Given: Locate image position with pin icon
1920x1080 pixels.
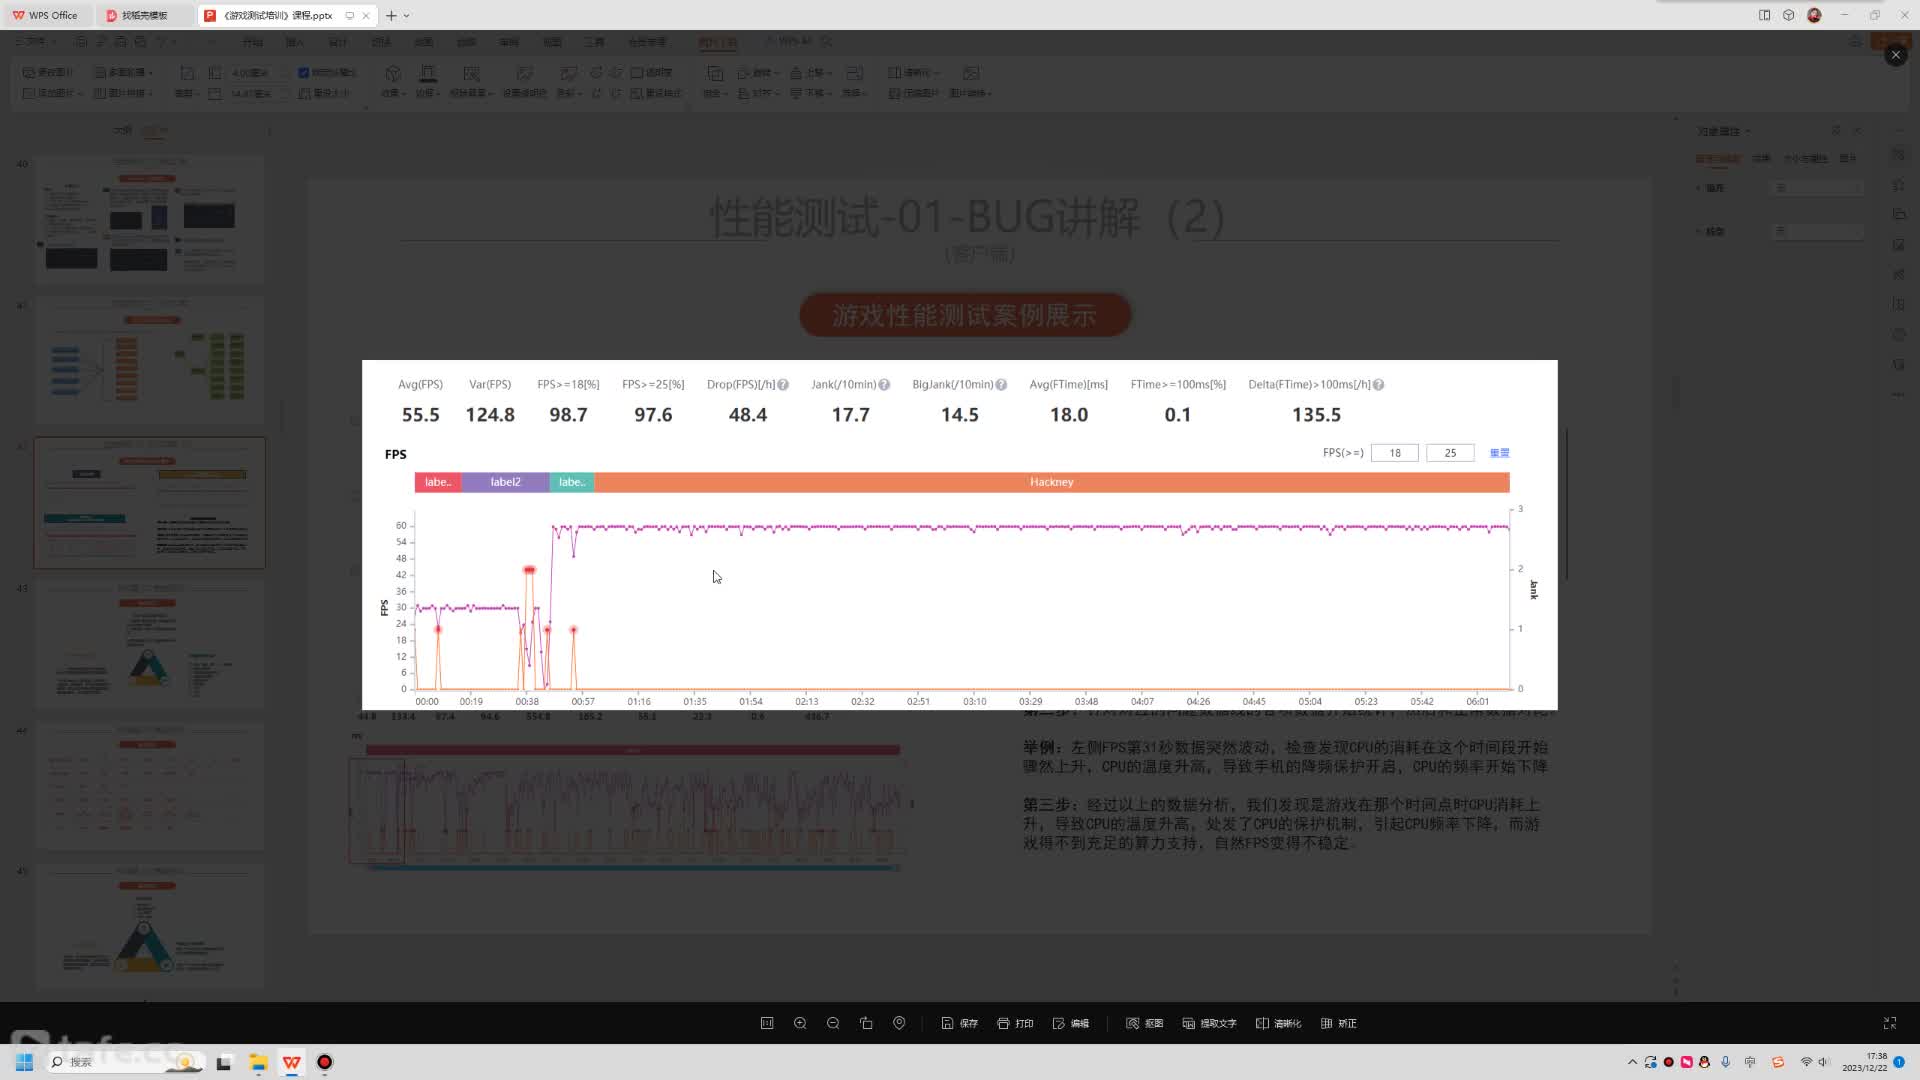Looking at the screenshot, I should [899, 1023].
